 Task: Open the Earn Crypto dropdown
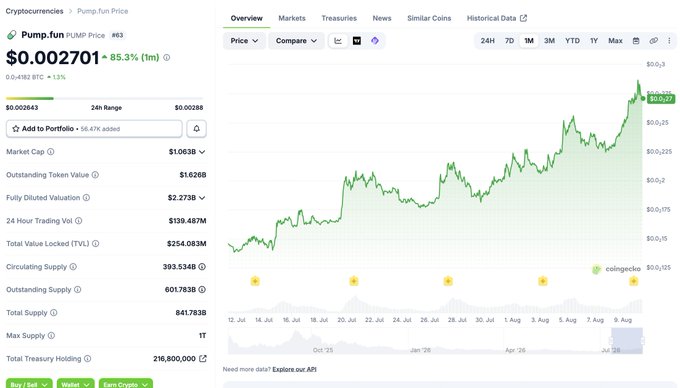[126, 384]
